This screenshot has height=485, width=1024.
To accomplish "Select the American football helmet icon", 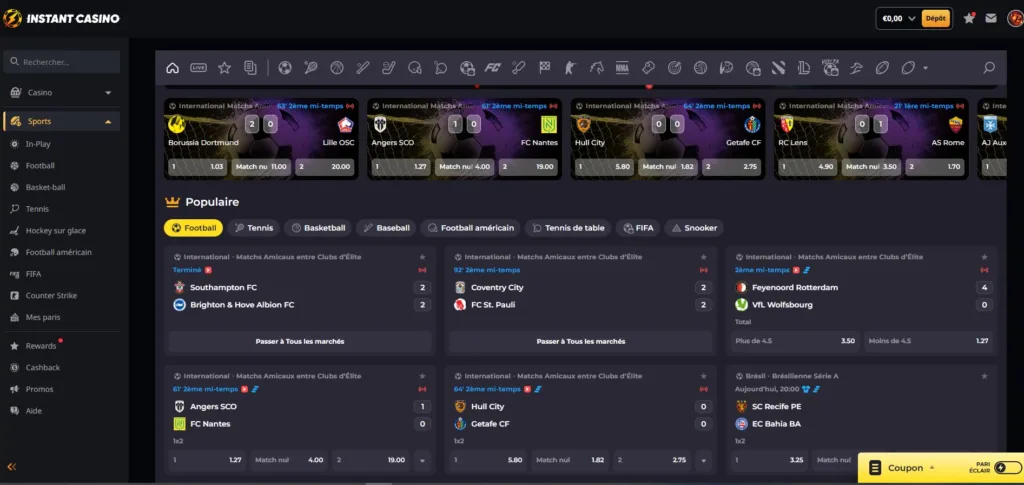I will point(415,67).
